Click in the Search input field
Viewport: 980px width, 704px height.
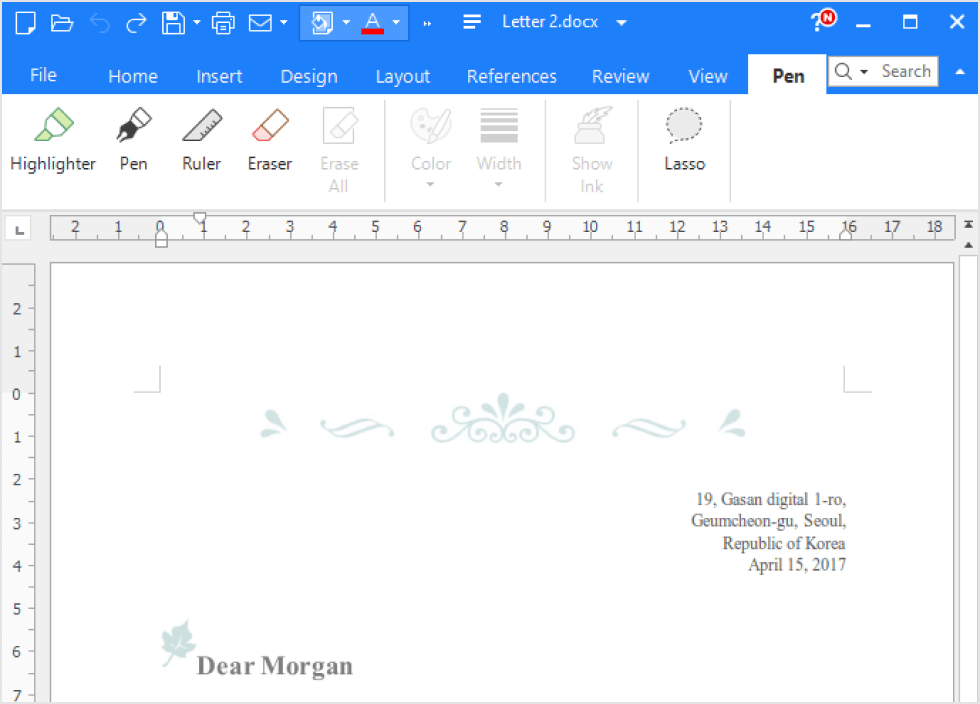[906, 71]
